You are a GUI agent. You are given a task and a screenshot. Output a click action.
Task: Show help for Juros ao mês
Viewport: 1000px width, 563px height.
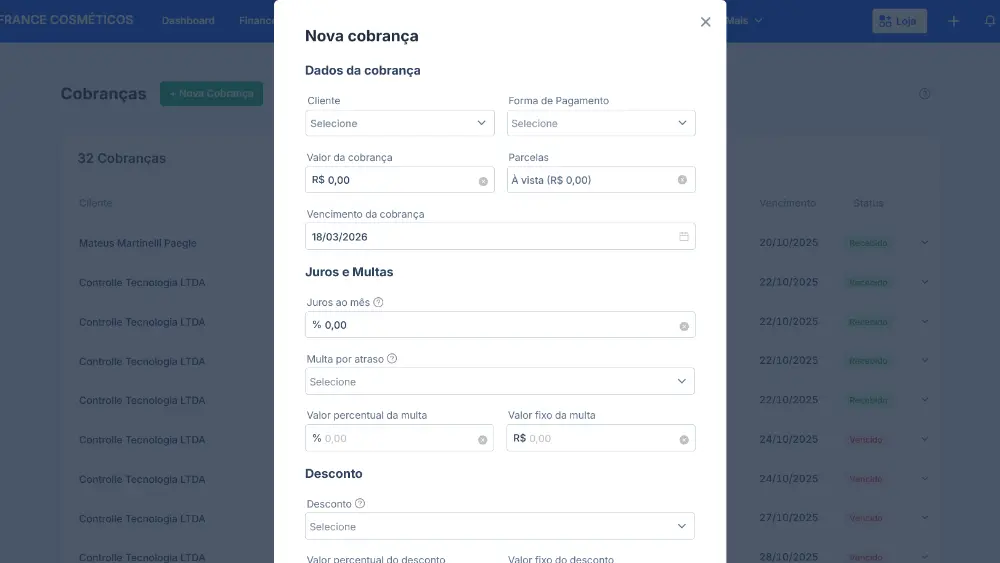(x=378, y=302)
